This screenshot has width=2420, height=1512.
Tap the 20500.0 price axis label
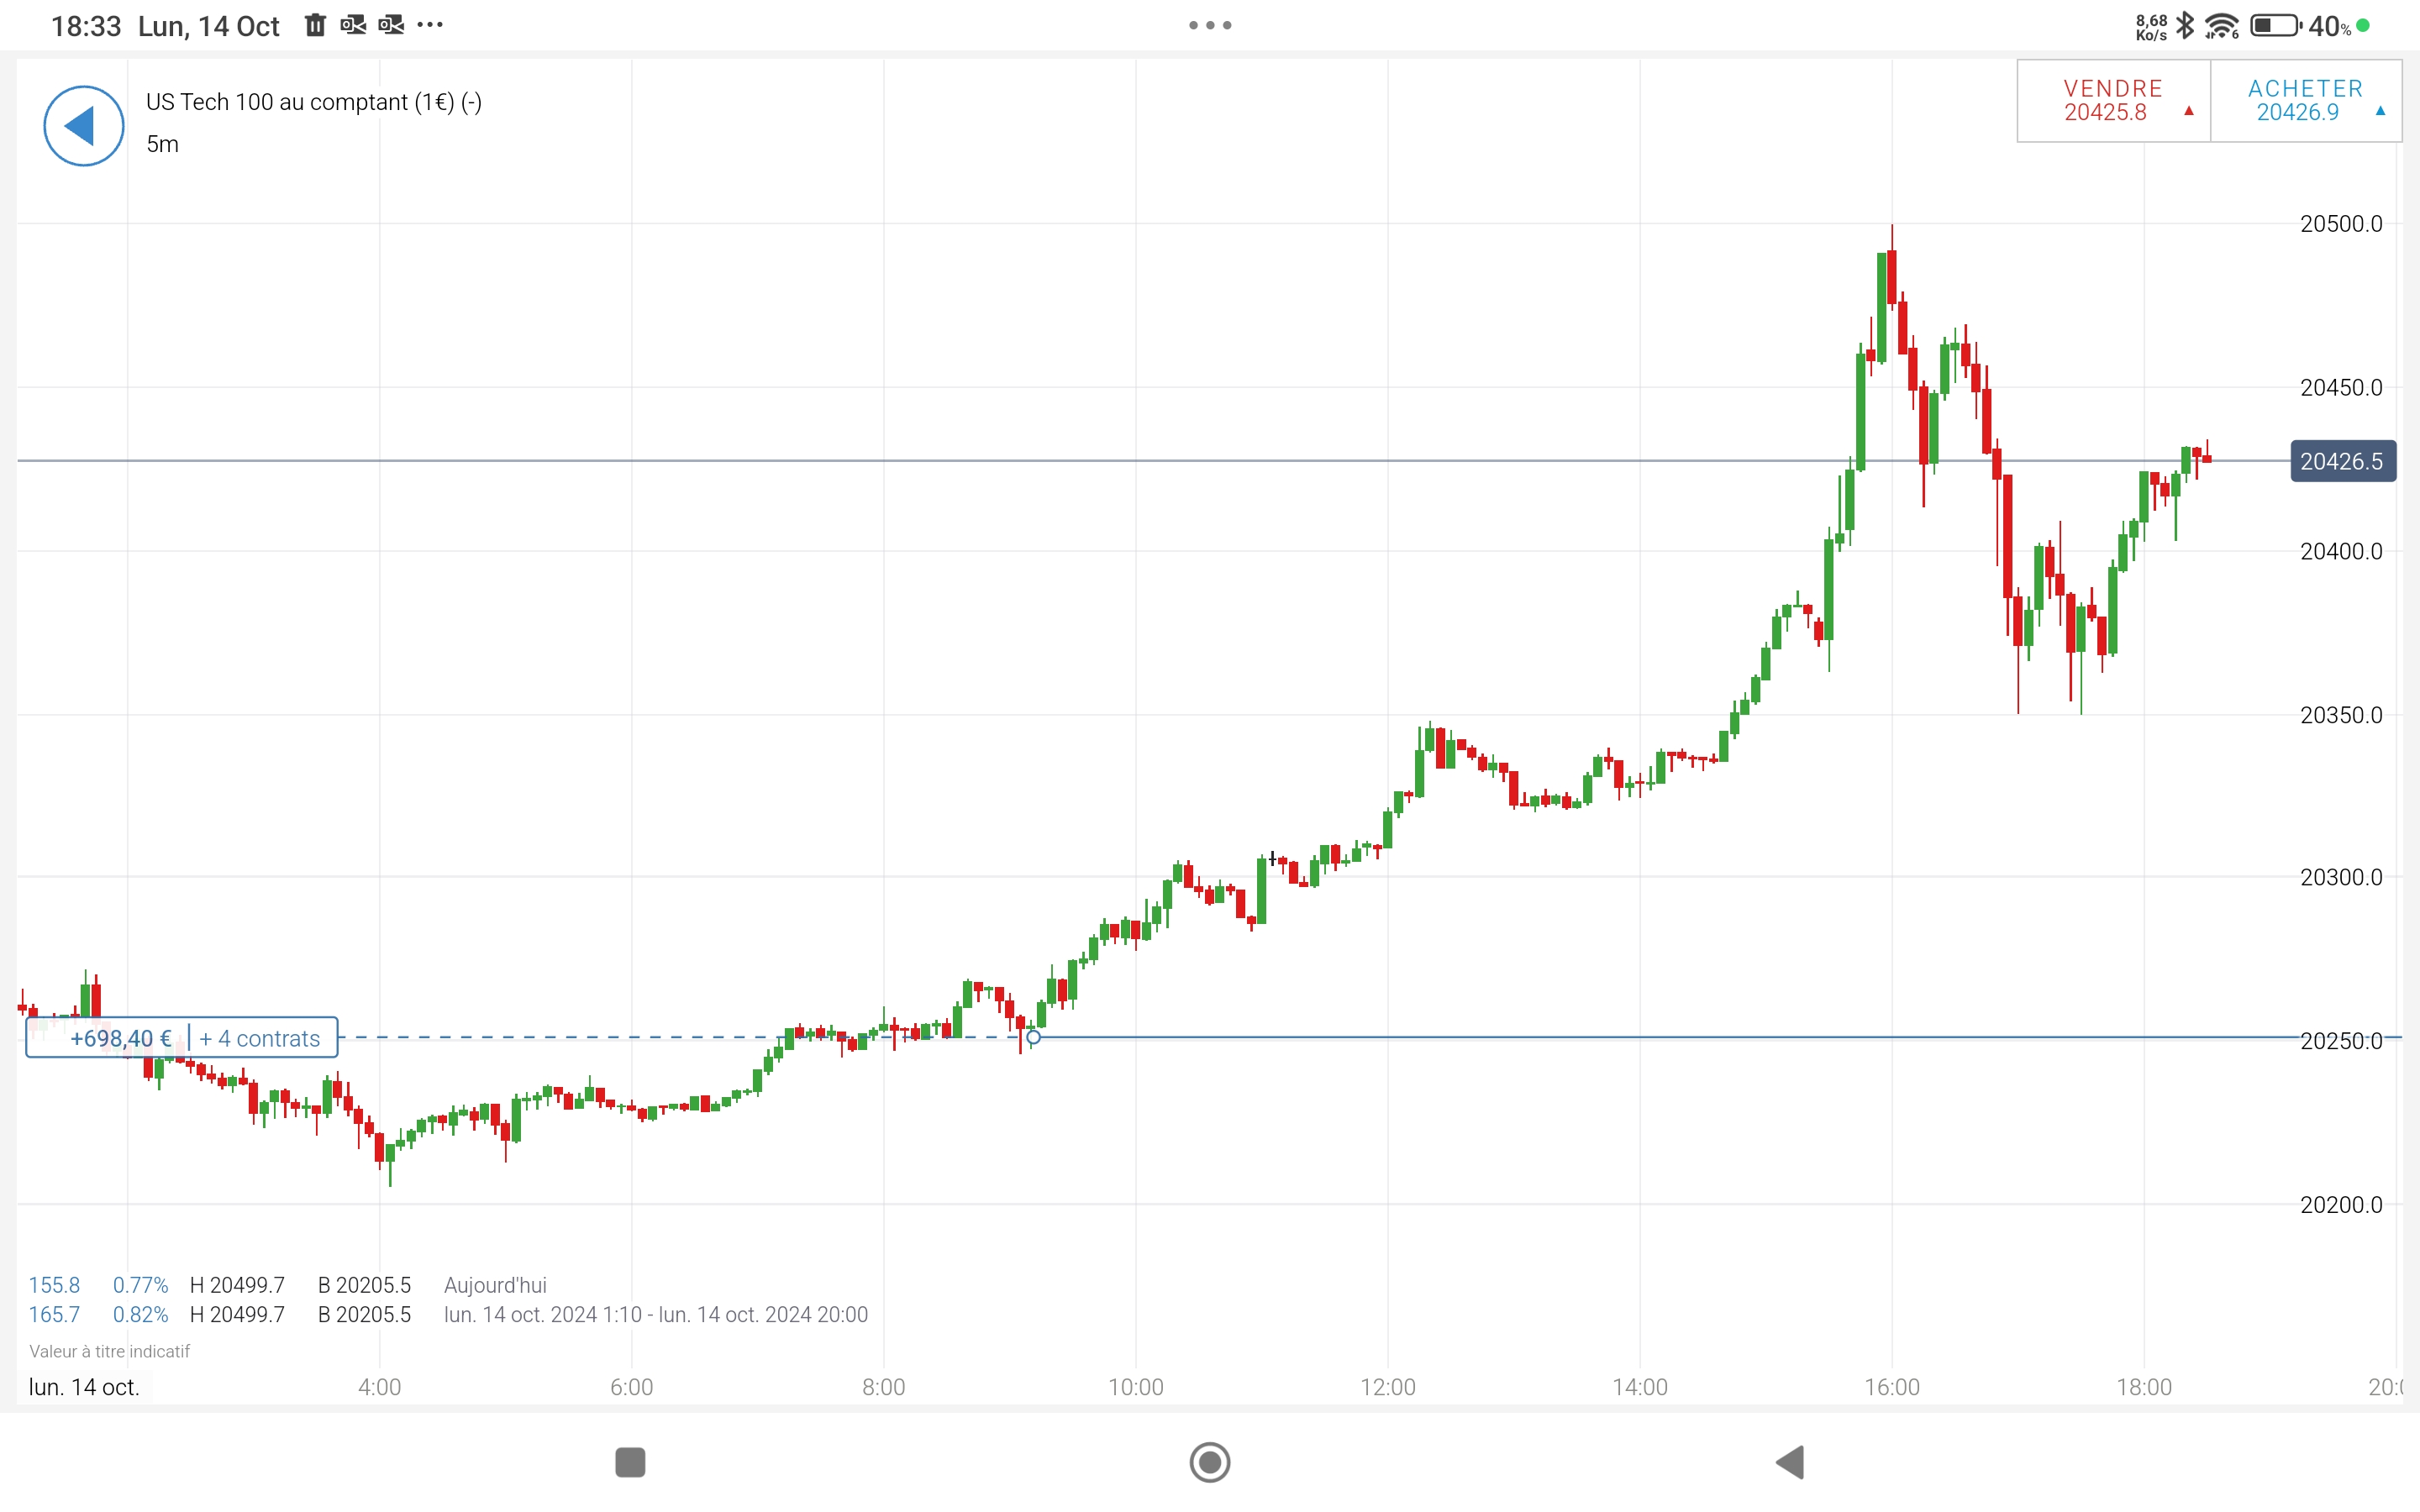click(2341, 224)
